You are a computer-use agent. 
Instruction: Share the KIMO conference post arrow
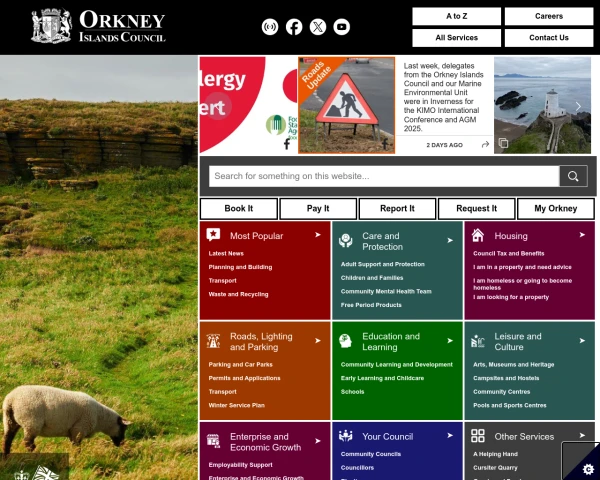coord(485,144)
